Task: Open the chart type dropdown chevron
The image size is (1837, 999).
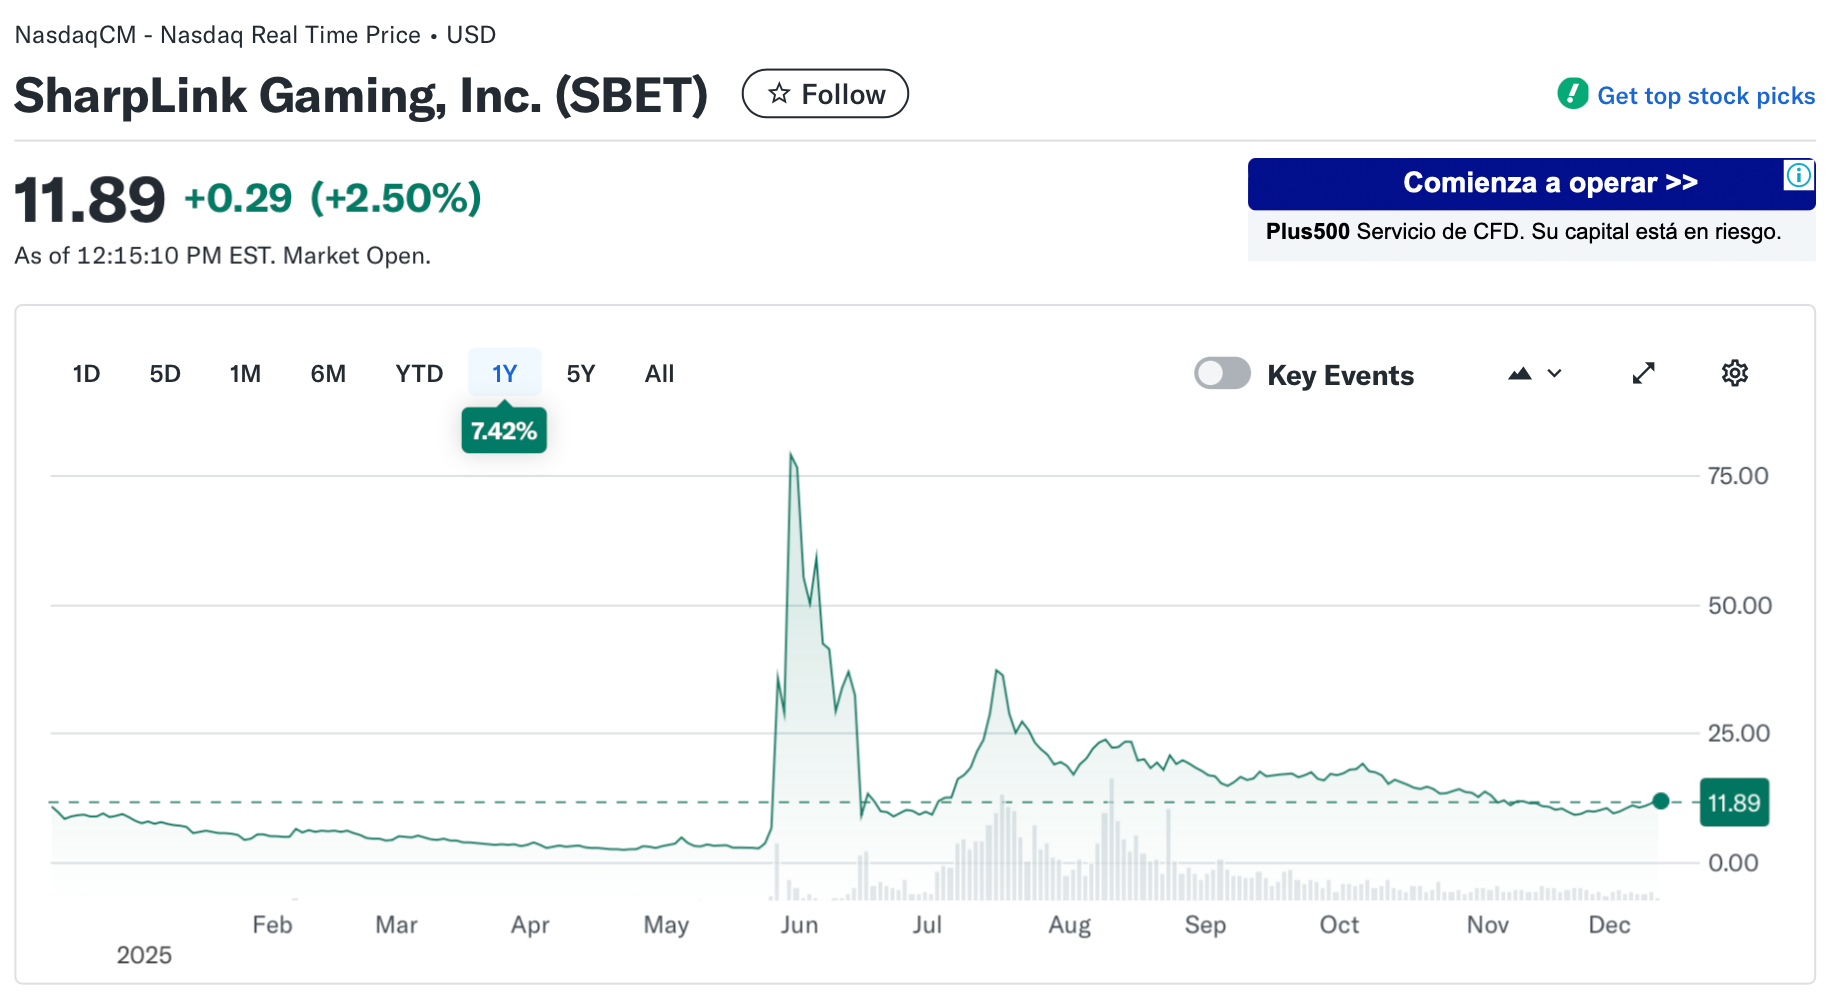Action: click(x=1554, y=374)
